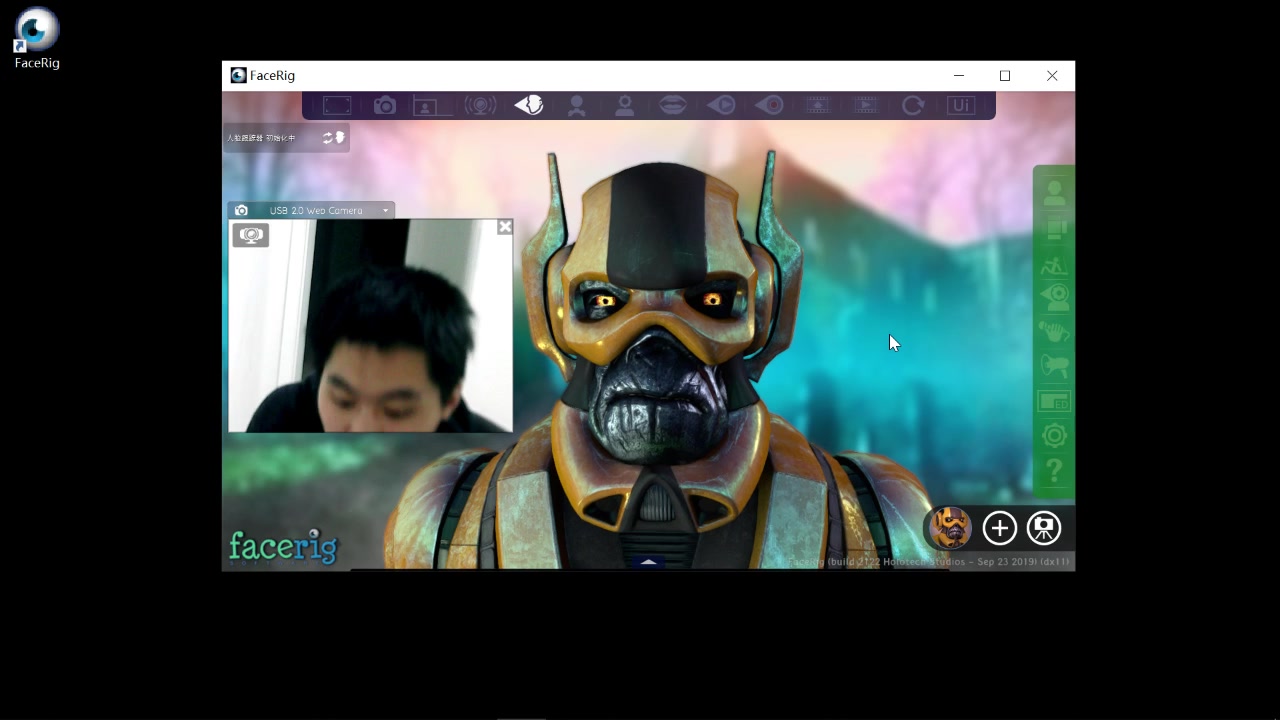Minimize the FaceRig window
The image size is (1280, 720).
[x=959, y=76]
